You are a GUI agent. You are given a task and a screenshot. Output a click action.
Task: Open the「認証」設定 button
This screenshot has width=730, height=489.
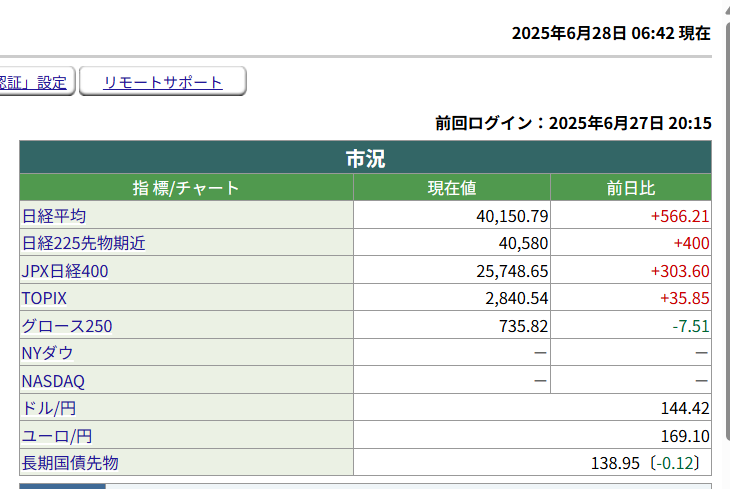[33, 82]
